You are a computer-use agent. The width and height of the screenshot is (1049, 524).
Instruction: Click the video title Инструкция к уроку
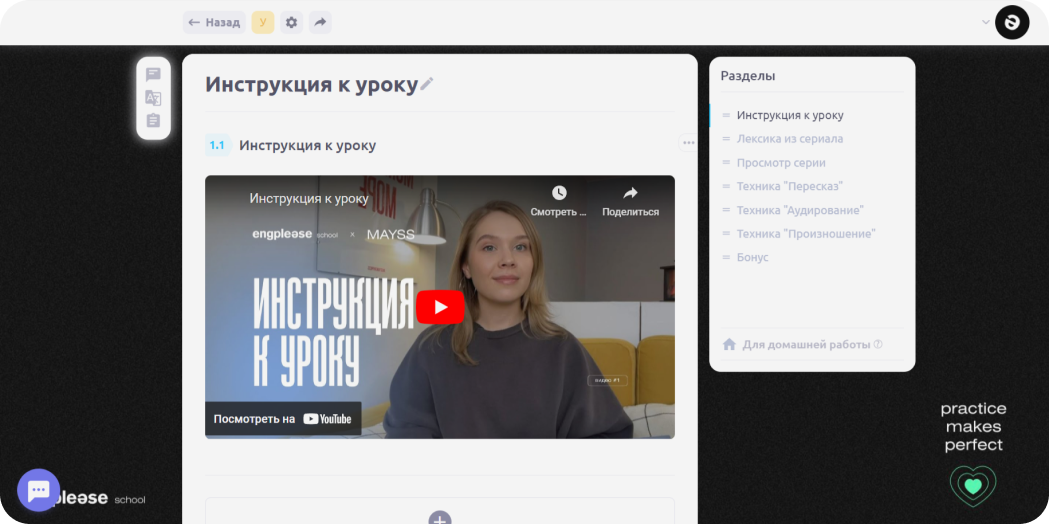pos(309,199)
